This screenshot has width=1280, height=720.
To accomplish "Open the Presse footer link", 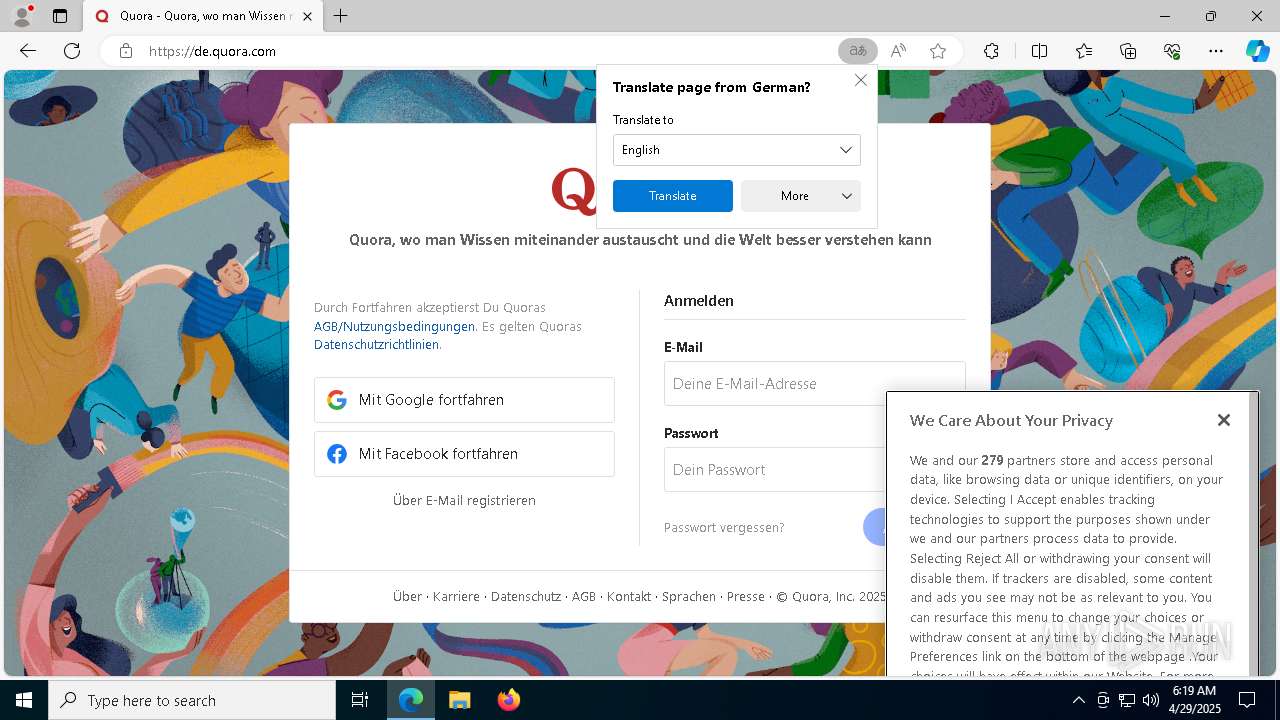I will [x=746, y=596].
